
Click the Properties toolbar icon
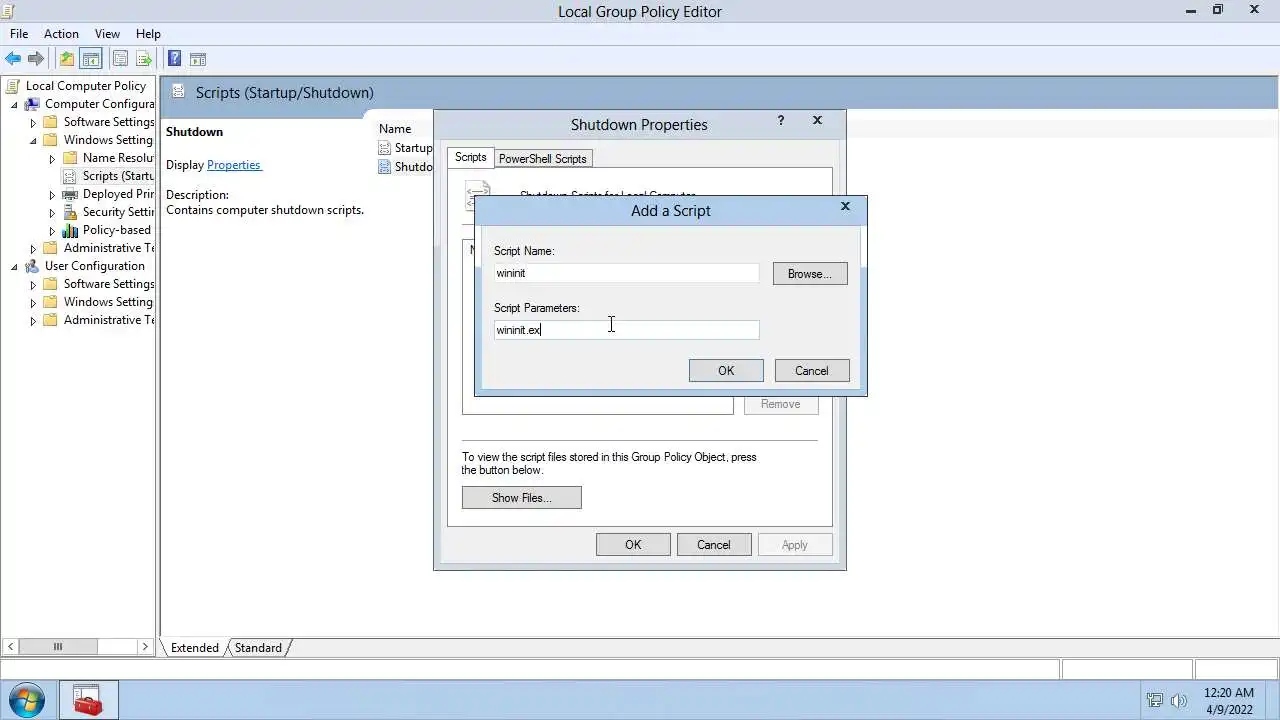pos(120,59)
